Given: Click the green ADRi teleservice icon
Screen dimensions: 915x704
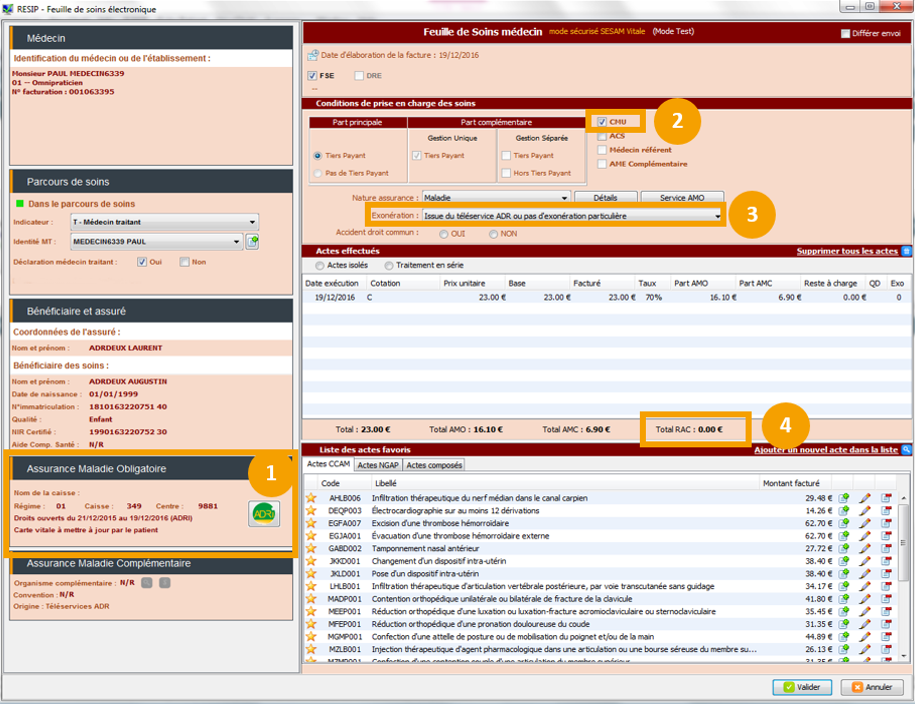Looking at the screenshot, I should [x=264, y=514].
